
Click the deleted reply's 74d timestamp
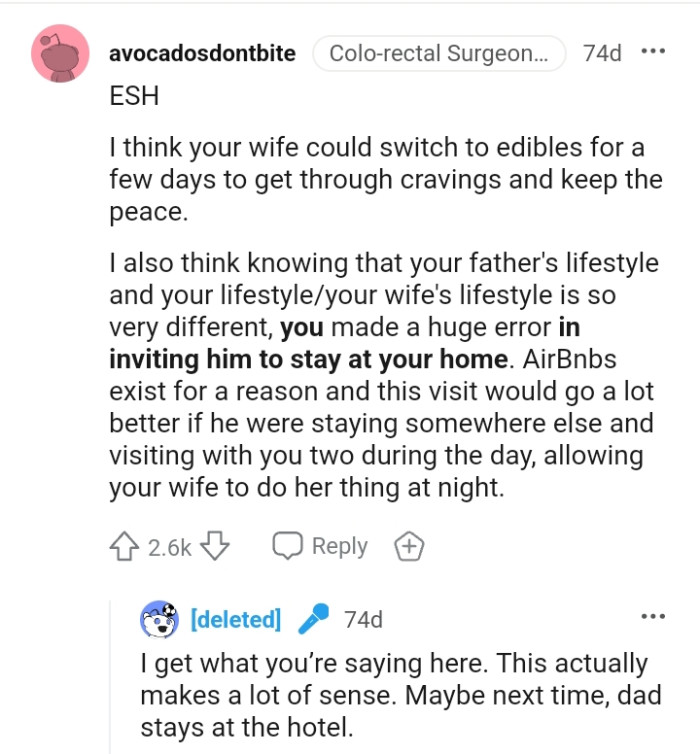tap(363, 620)
